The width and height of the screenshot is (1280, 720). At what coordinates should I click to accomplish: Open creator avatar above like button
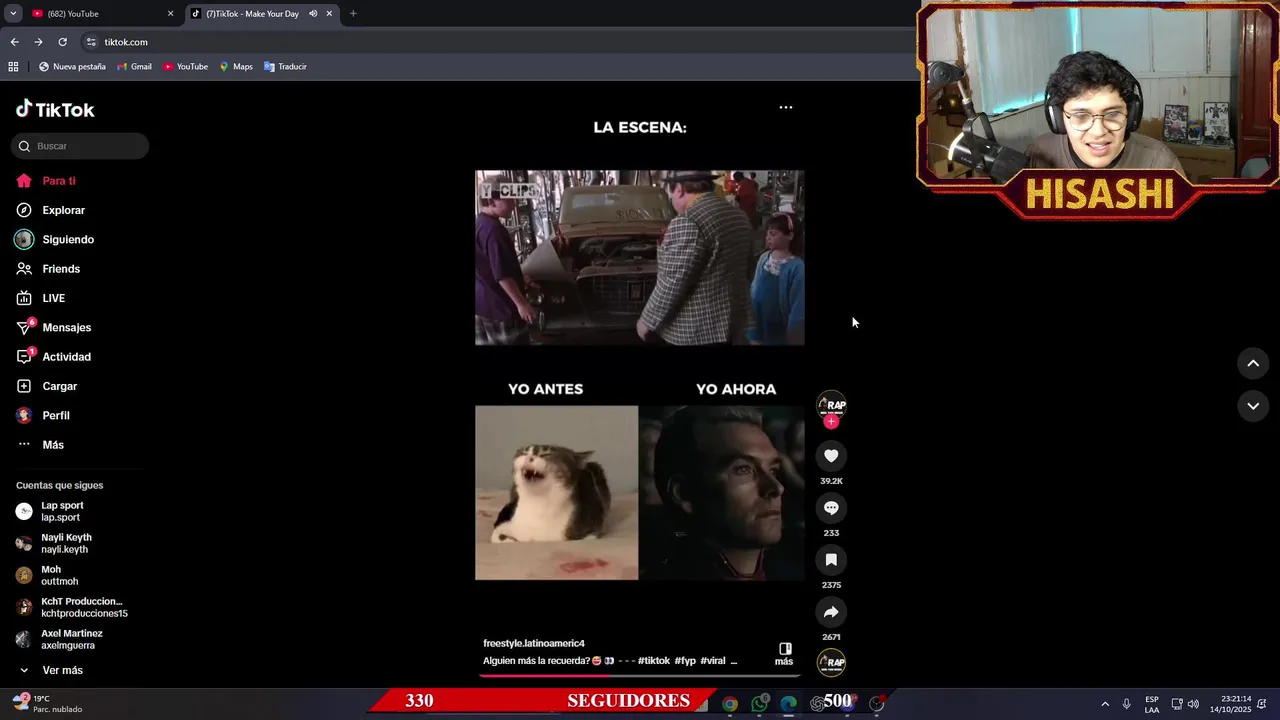[x=831, y=404]
